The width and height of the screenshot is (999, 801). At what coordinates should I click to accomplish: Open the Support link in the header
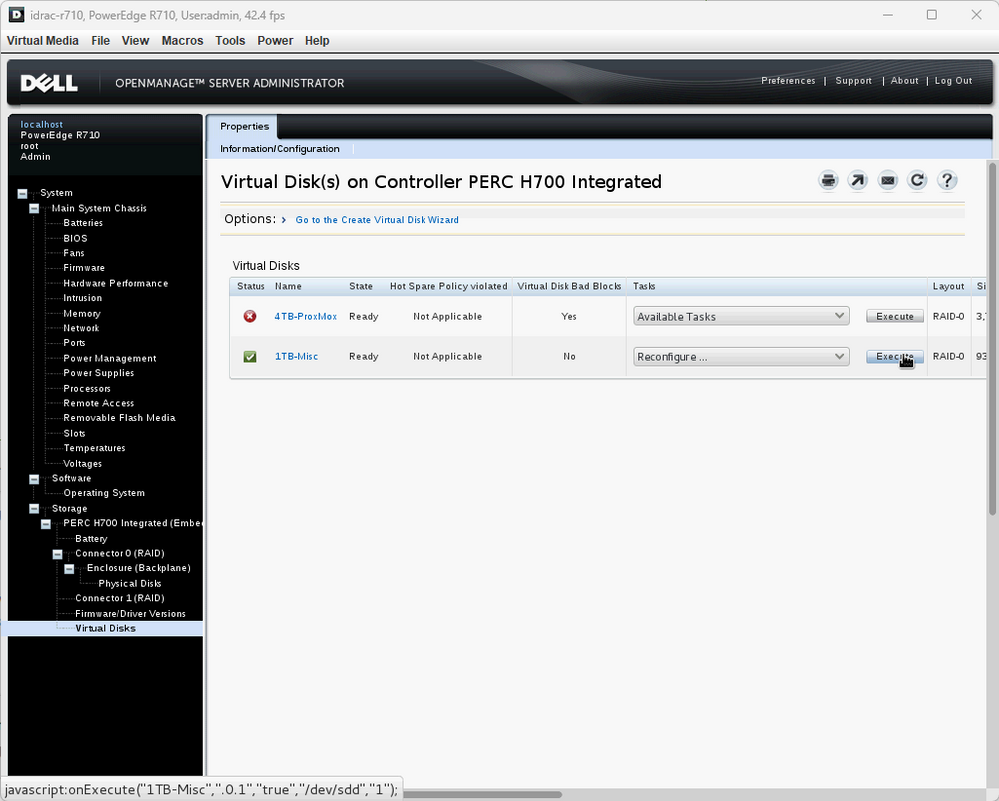(x=854, y=80)
